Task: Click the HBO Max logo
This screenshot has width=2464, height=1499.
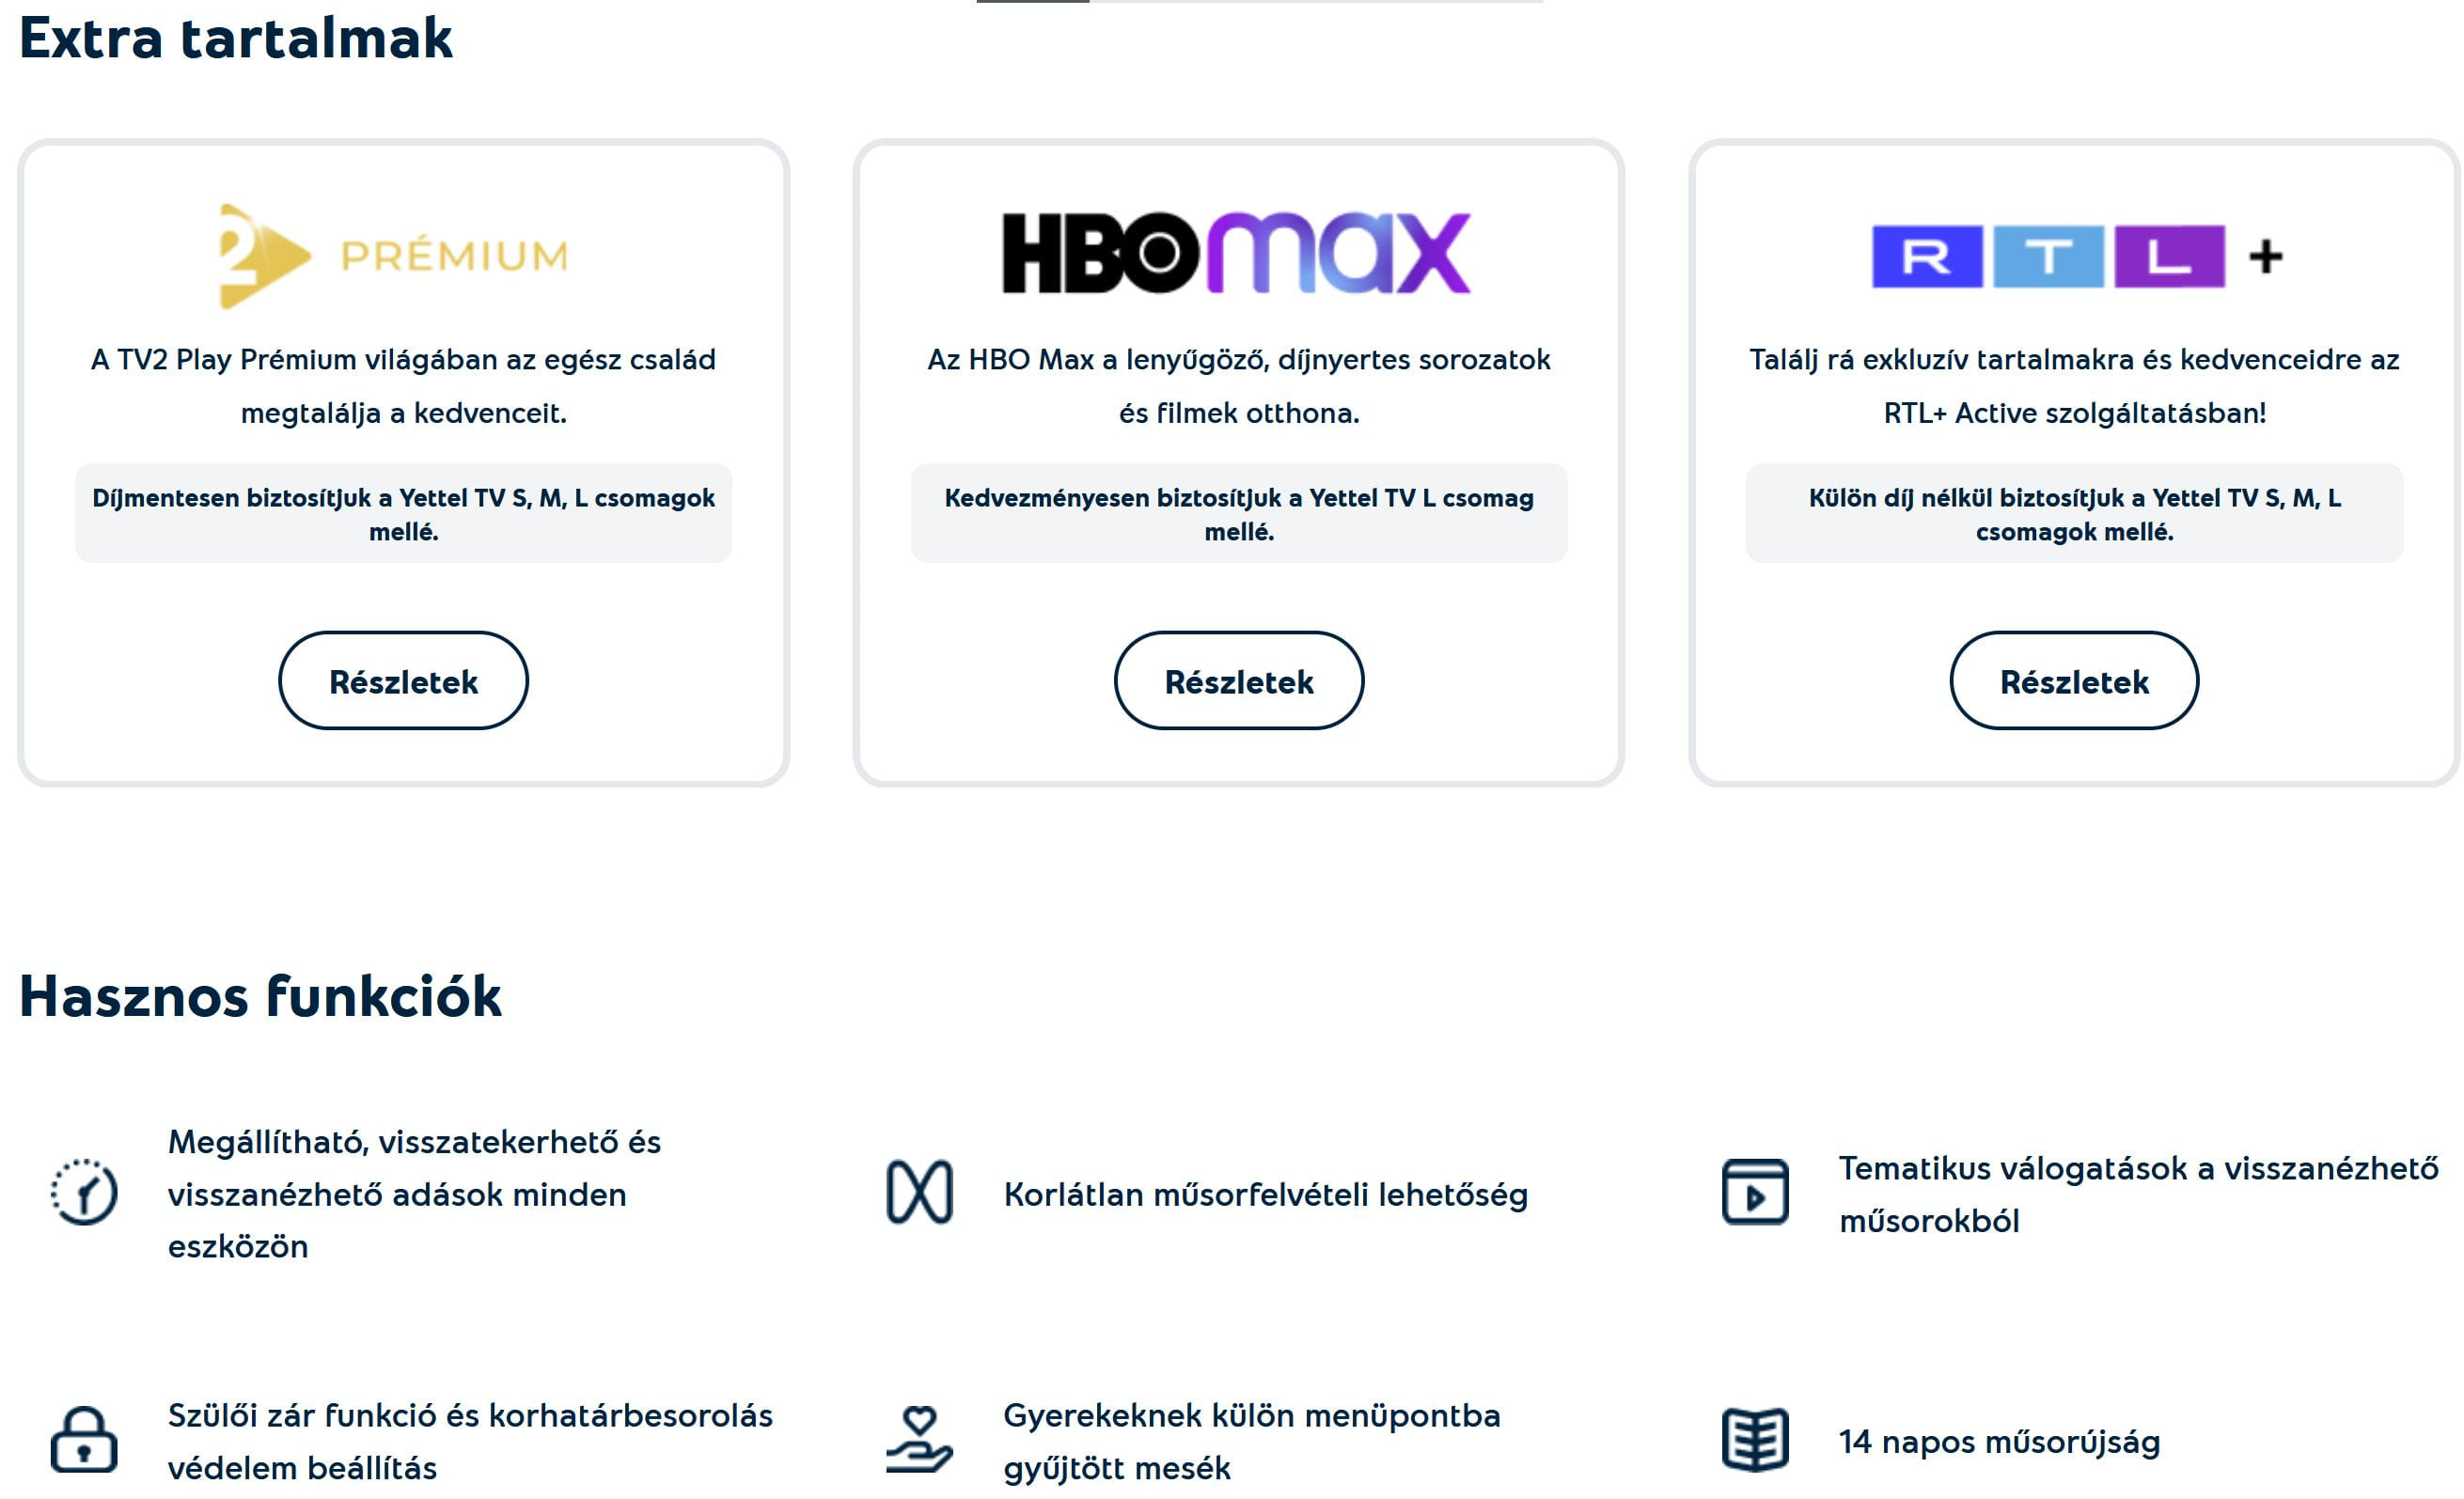Action: coord(1236,252)
